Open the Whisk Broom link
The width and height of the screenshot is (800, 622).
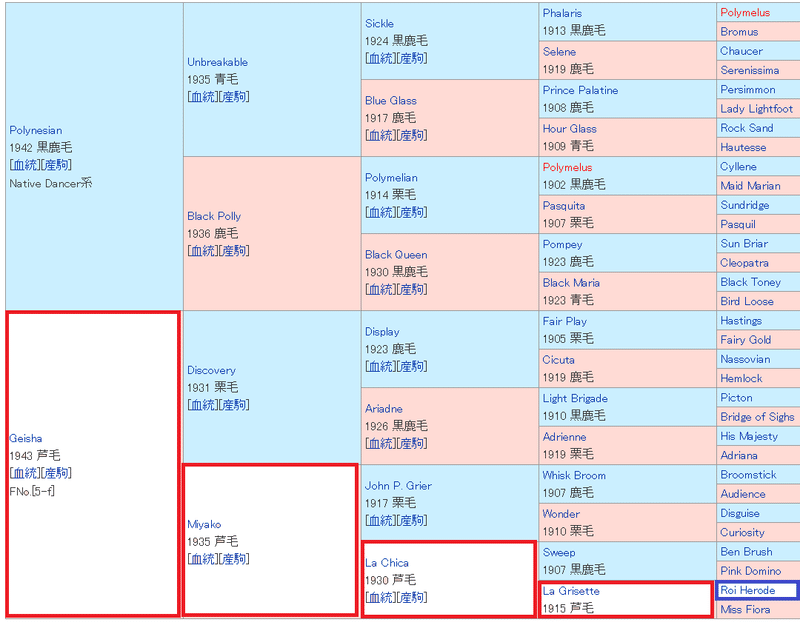574,476
